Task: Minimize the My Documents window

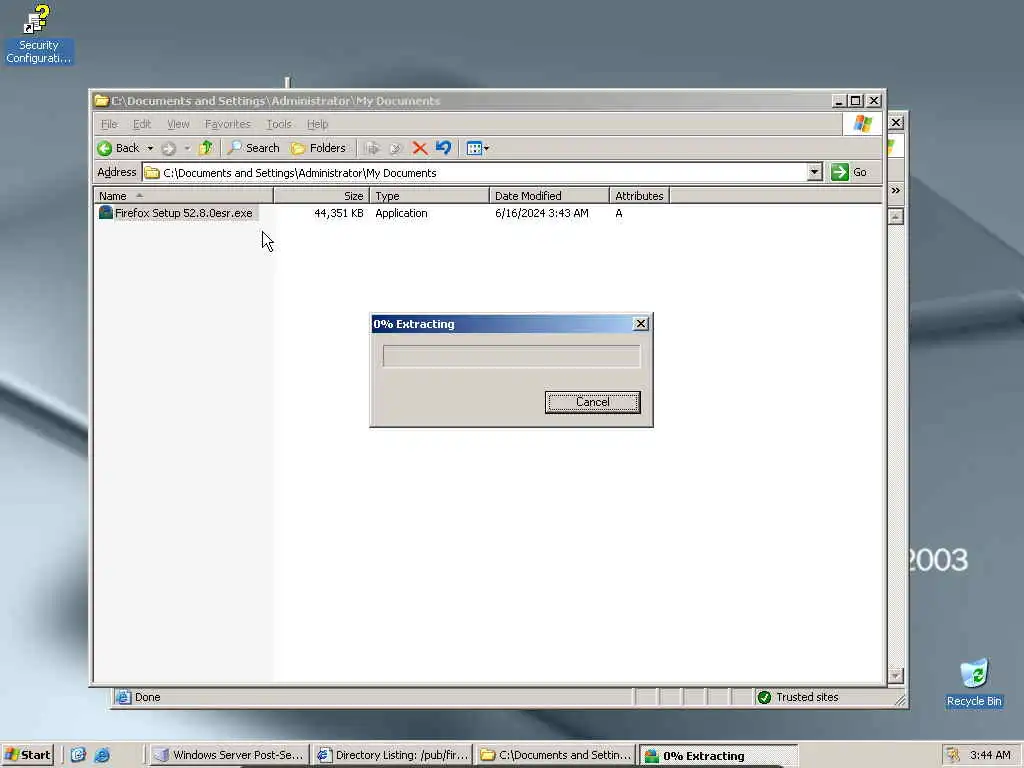Action: click(x=839, y=101)
